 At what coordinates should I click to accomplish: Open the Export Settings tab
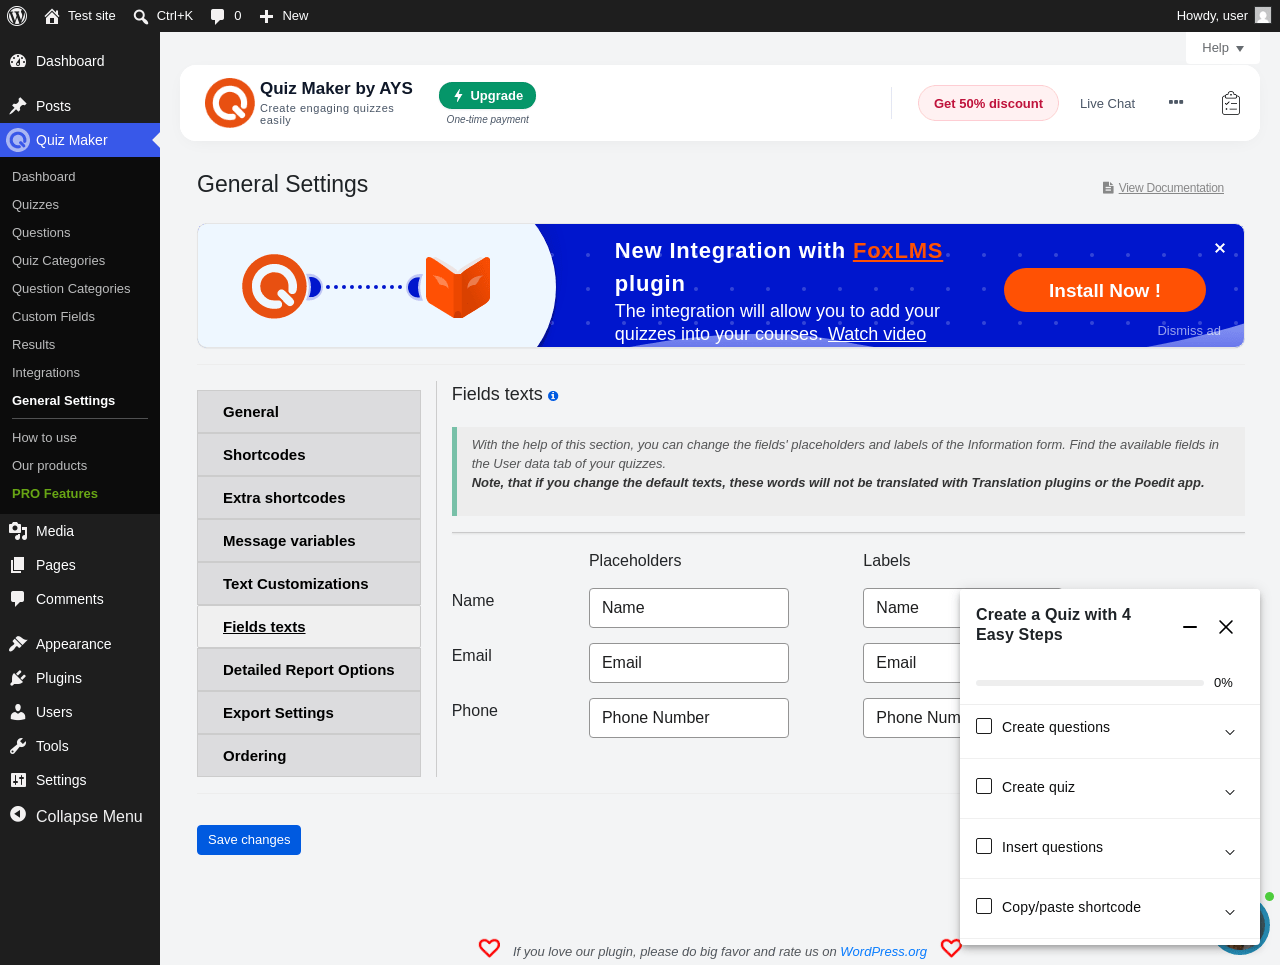pos(309,713)
